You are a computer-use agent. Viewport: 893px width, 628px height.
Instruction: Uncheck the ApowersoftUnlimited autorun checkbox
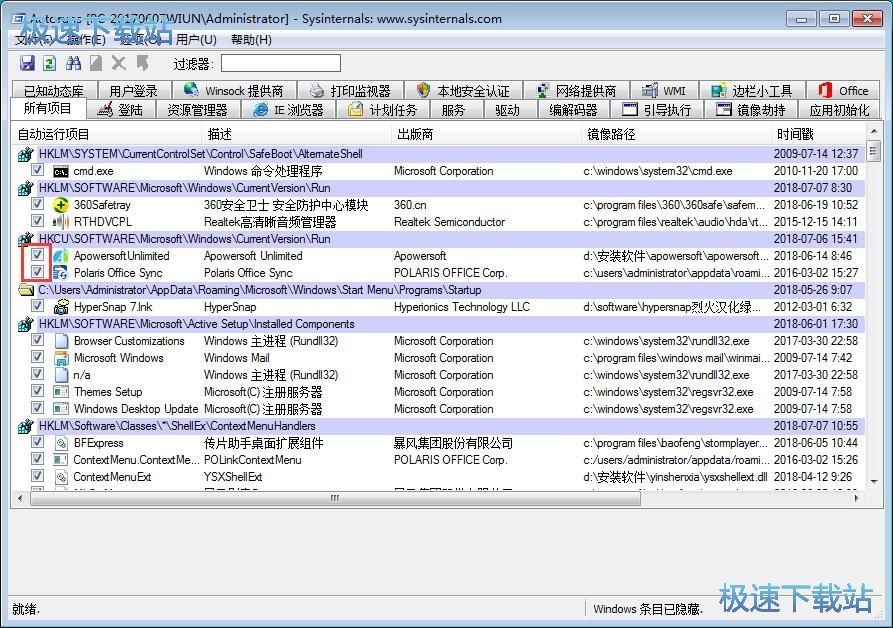[x=37, y=256]
